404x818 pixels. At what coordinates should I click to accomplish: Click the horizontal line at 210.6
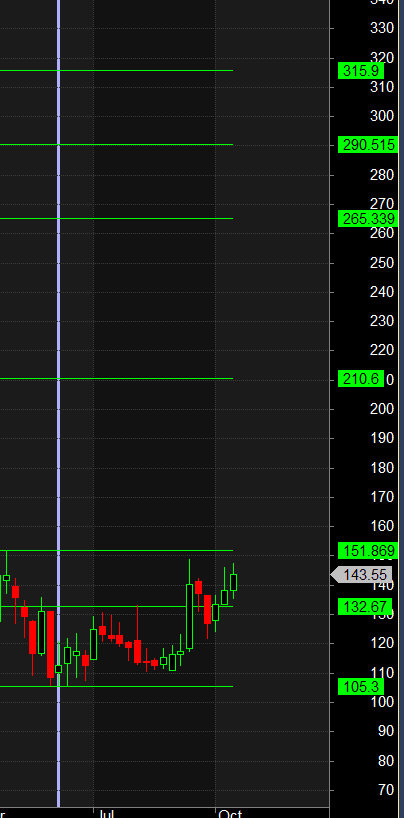[116, 379]
